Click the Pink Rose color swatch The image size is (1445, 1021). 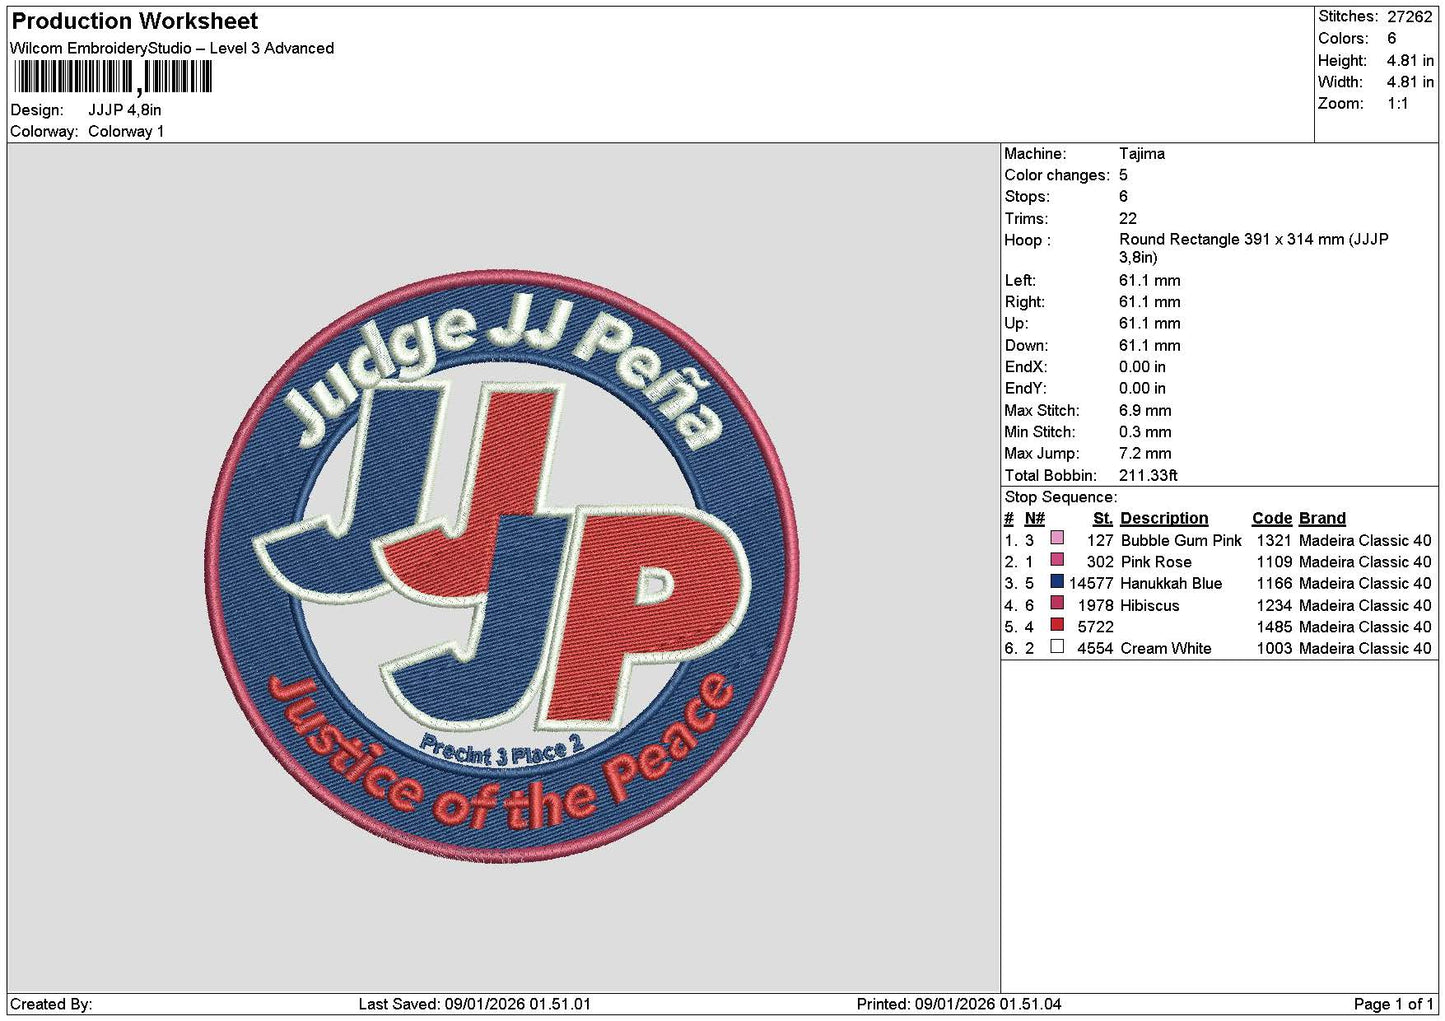tap(1057, 560)
